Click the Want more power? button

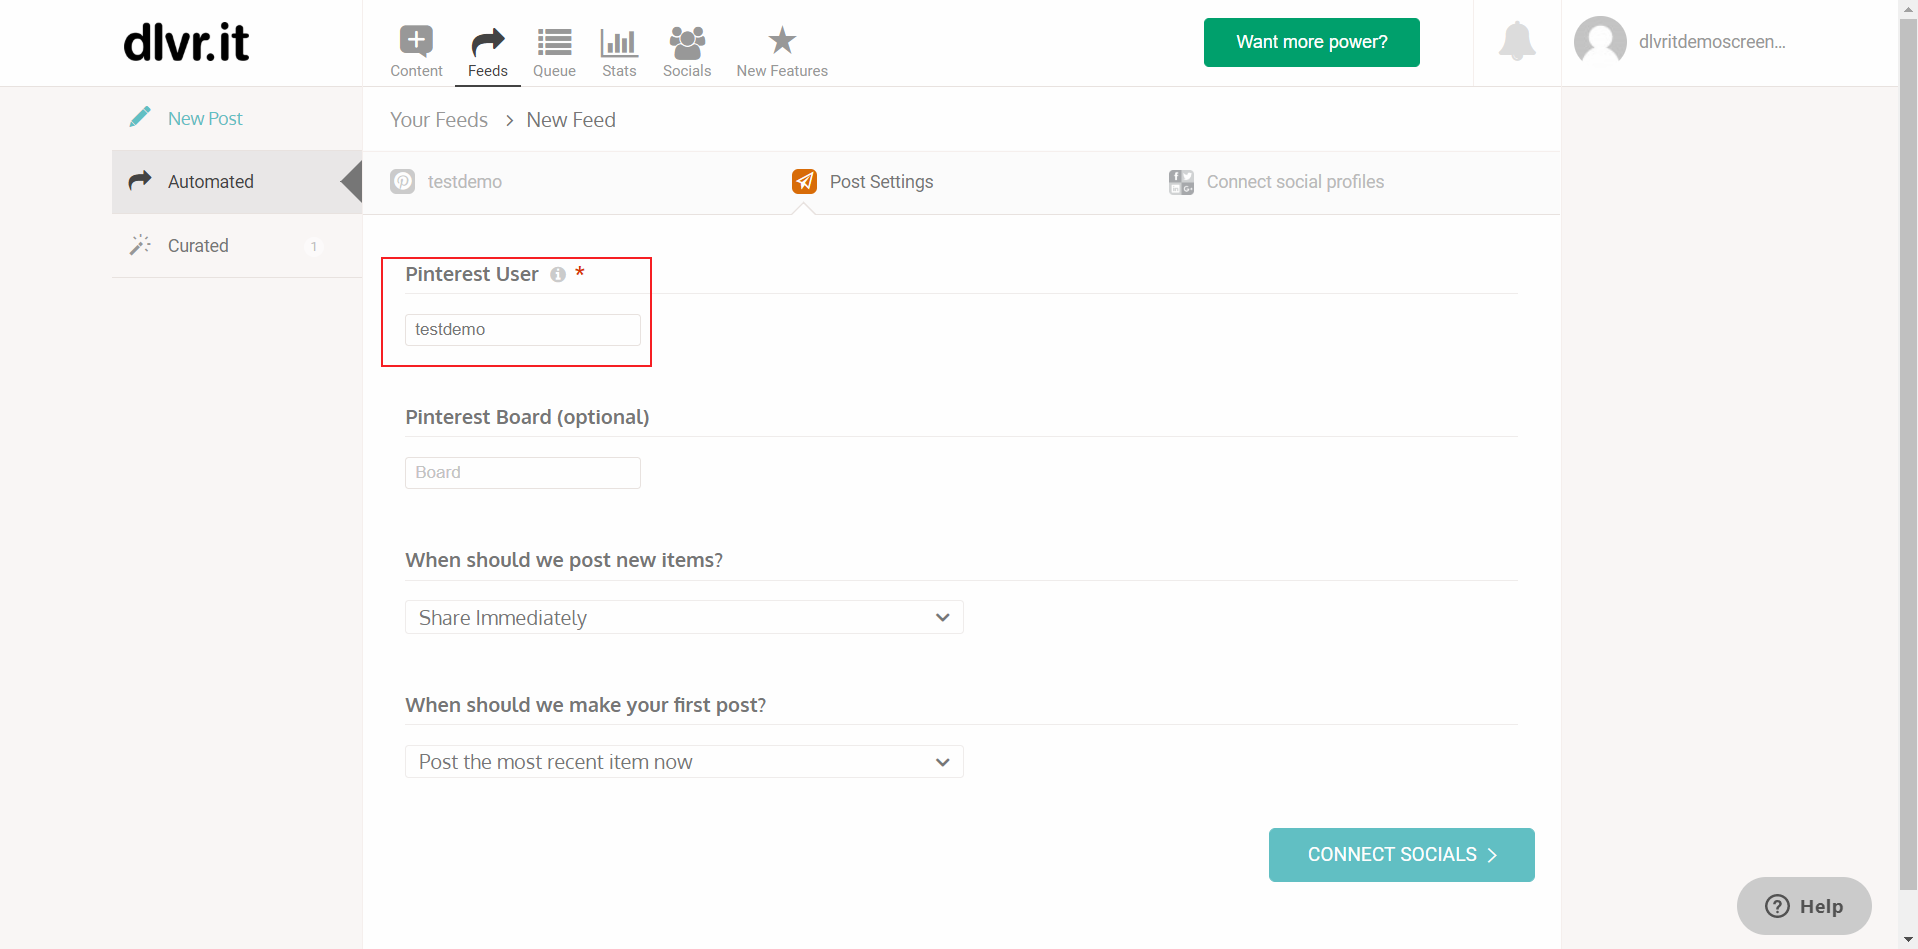click(x=1311, y=42)
